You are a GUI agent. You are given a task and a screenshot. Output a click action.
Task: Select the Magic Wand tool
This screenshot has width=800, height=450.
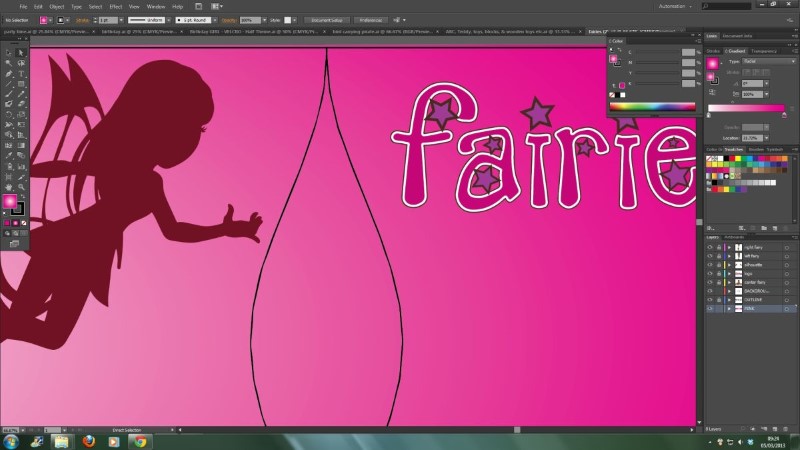pos(9,63)
